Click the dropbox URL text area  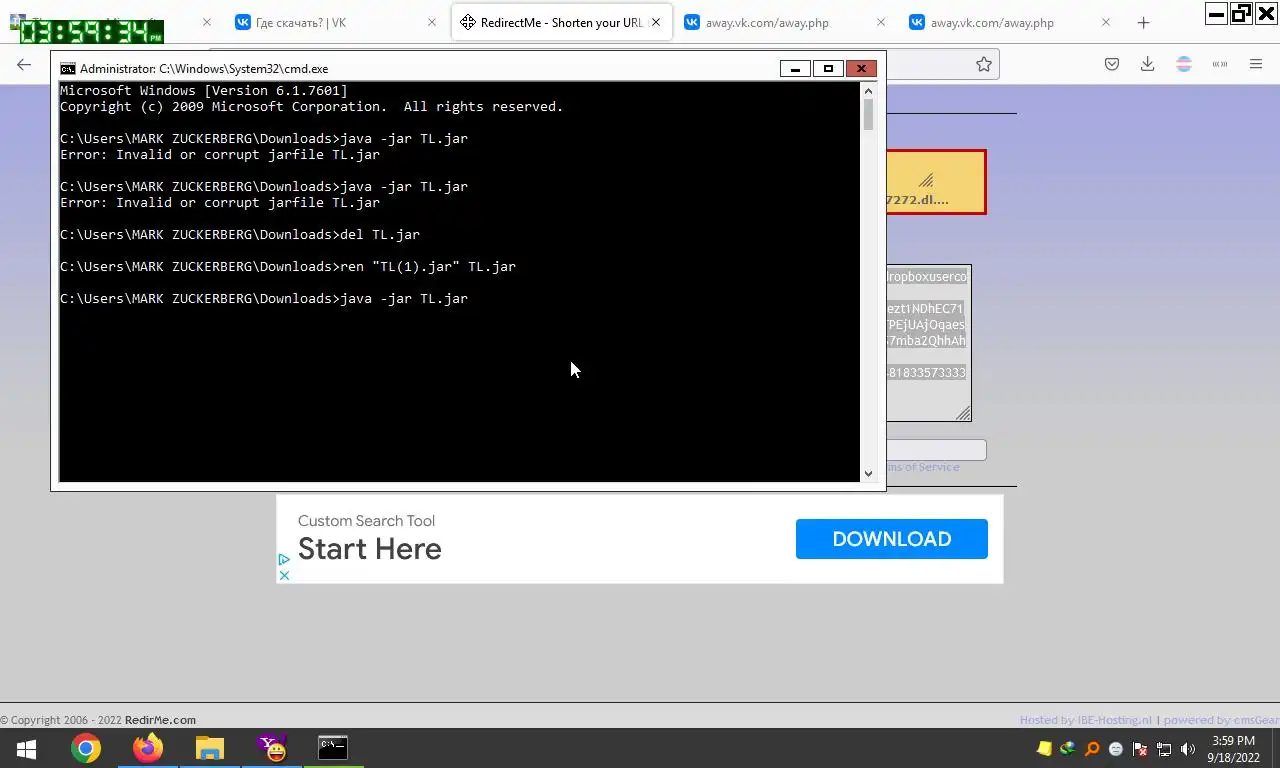pos(928,343)
